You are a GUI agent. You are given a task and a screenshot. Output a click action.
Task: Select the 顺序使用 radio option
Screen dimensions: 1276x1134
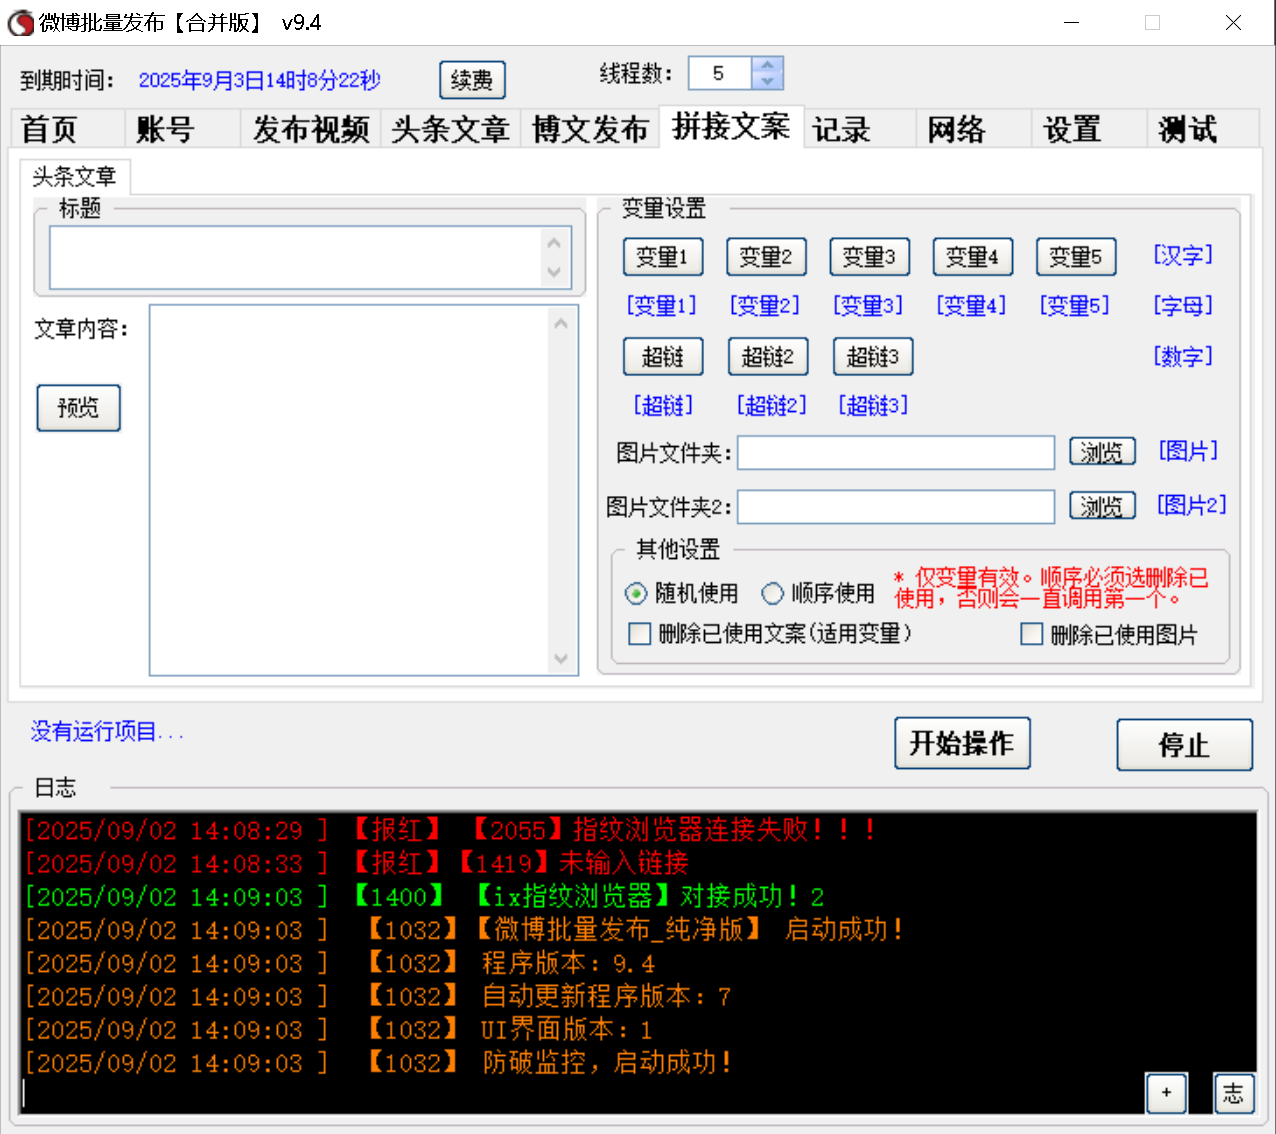(771, 593)
